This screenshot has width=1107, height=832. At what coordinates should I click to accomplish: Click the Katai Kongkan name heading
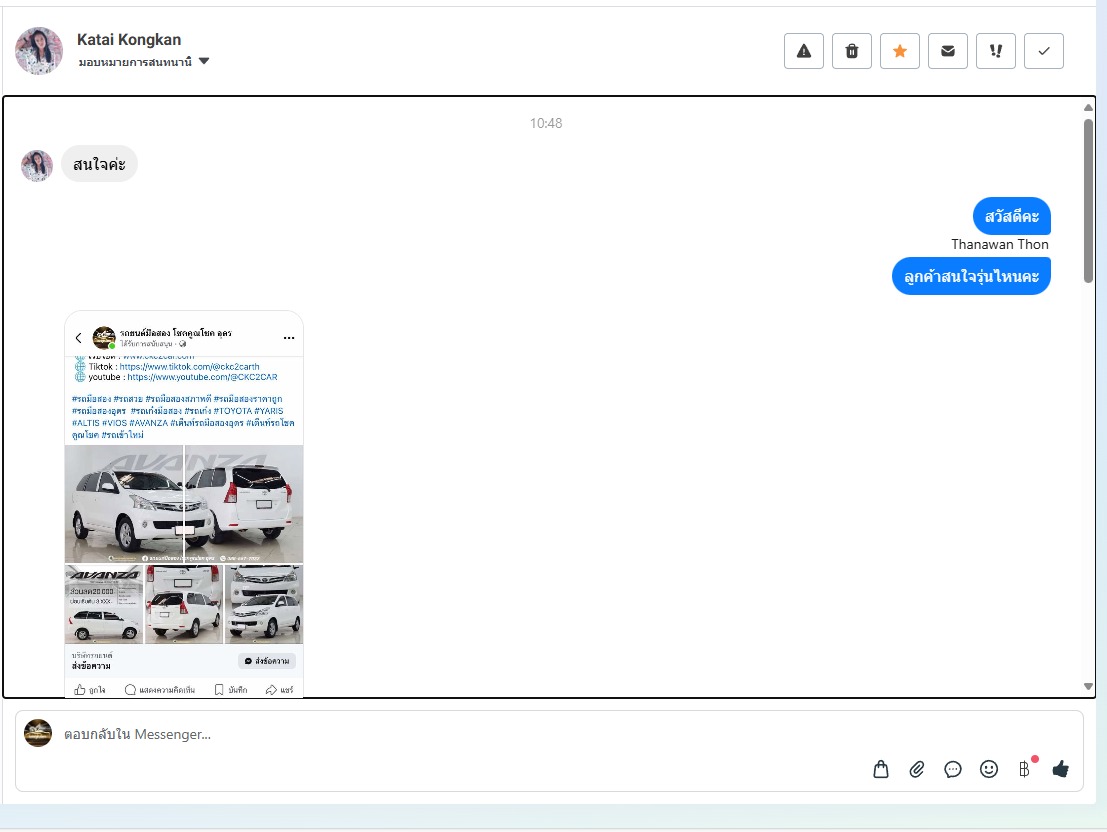(128, 40)
